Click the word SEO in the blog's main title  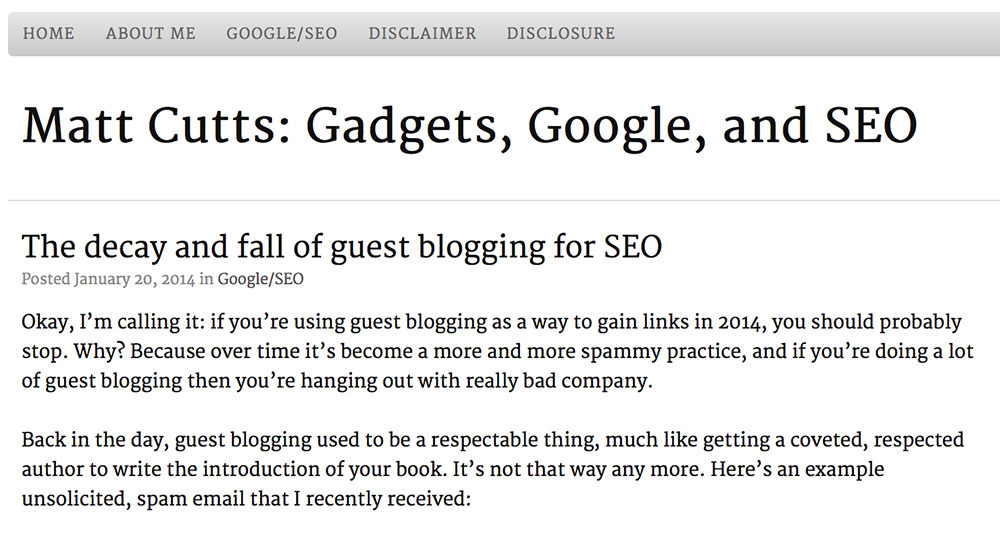[x=871, y=126]
